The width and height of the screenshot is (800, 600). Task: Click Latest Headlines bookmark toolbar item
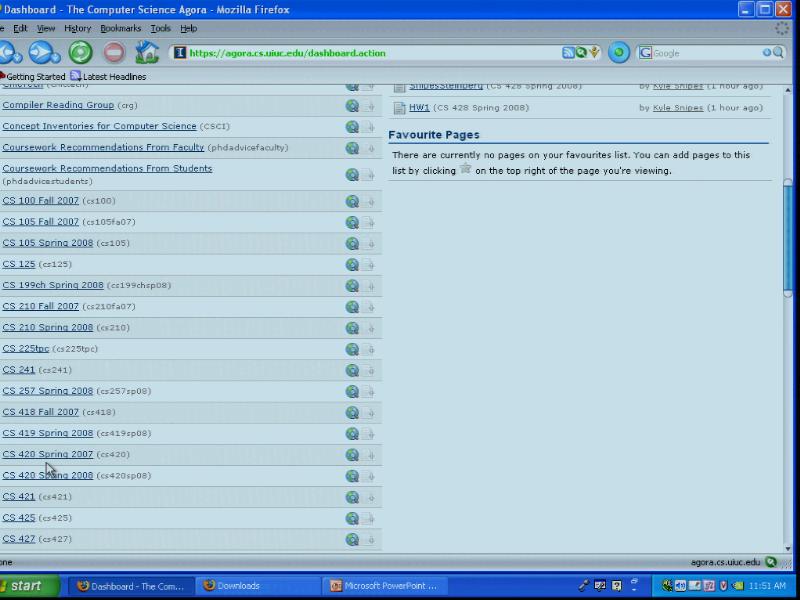pyautogui.click(x=108, y=77)
